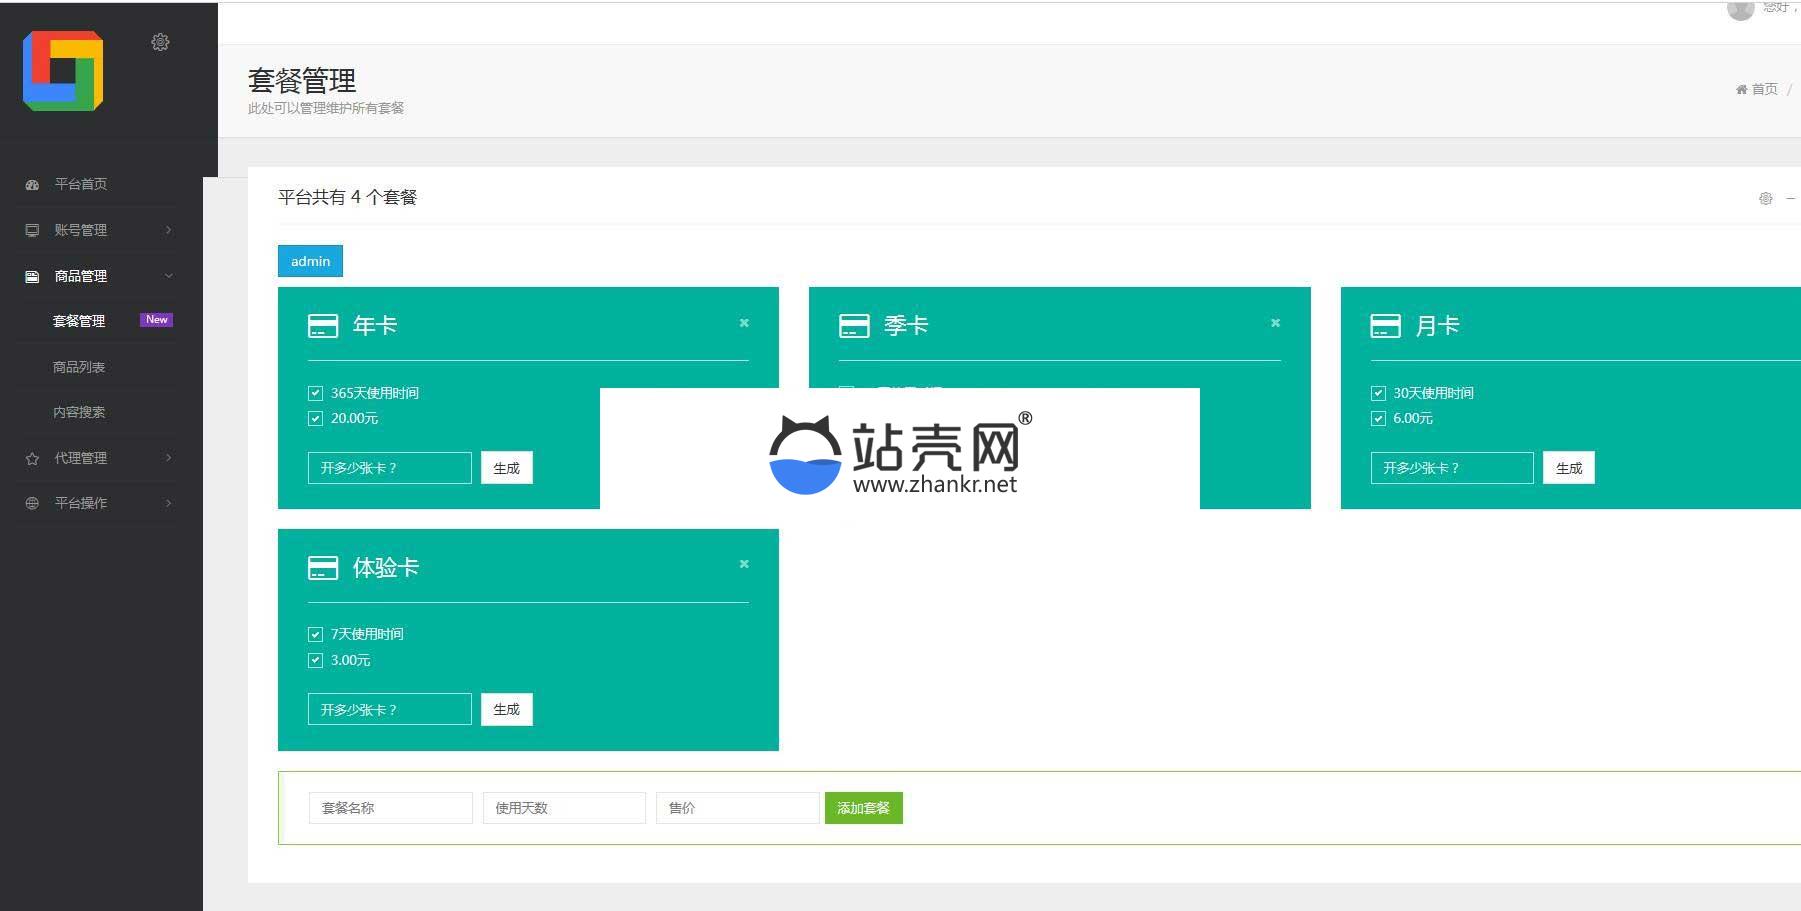Uncheck the 7天使用时间 checkbox on 体验卡
The height and width of the screenshot is (911, 1801).
(x=315, y=633)
